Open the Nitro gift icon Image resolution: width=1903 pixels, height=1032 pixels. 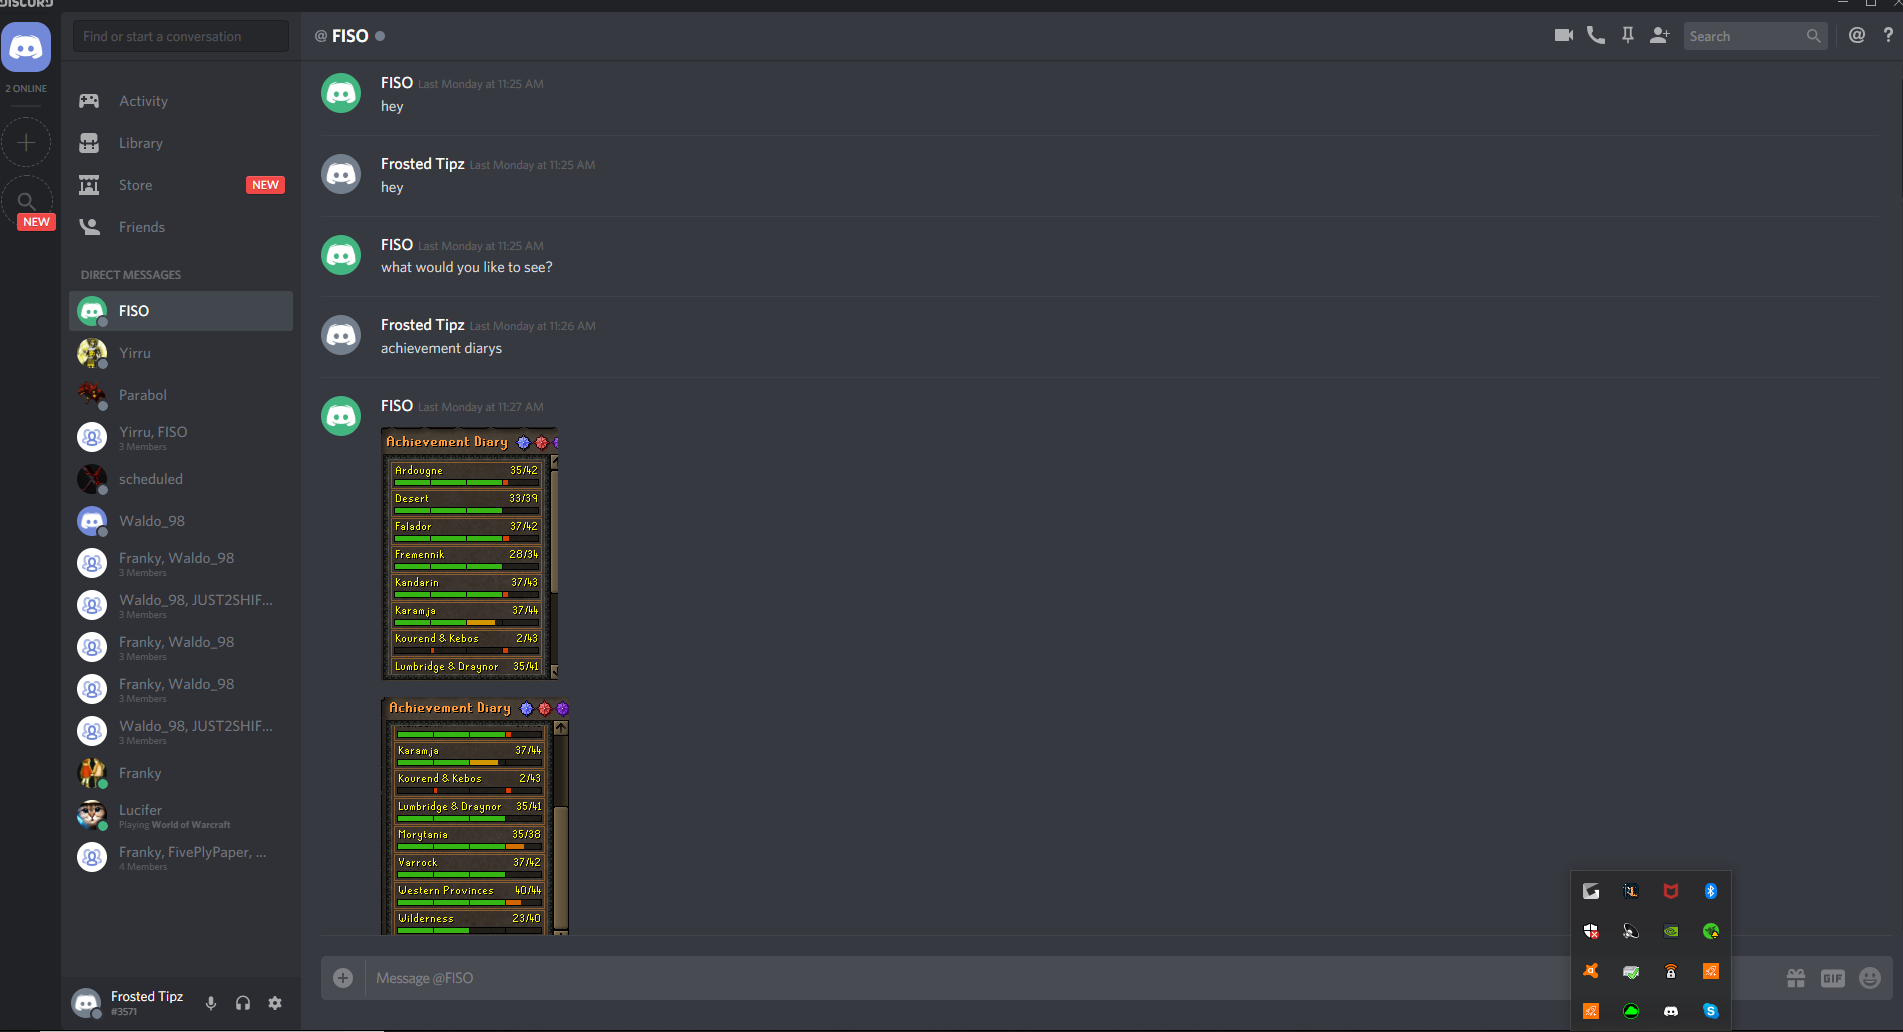(1796, 978)
